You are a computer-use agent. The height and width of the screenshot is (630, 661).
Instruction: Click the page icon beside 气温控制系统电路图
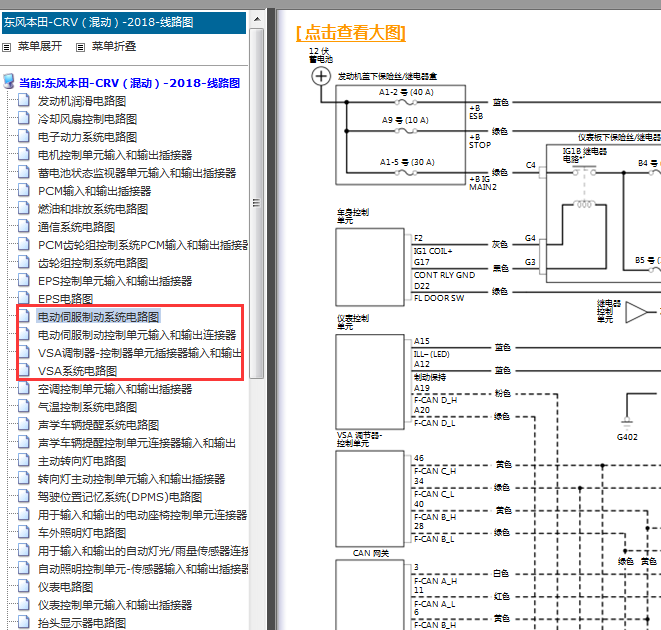pyautogui.click(x=24, y=406)
